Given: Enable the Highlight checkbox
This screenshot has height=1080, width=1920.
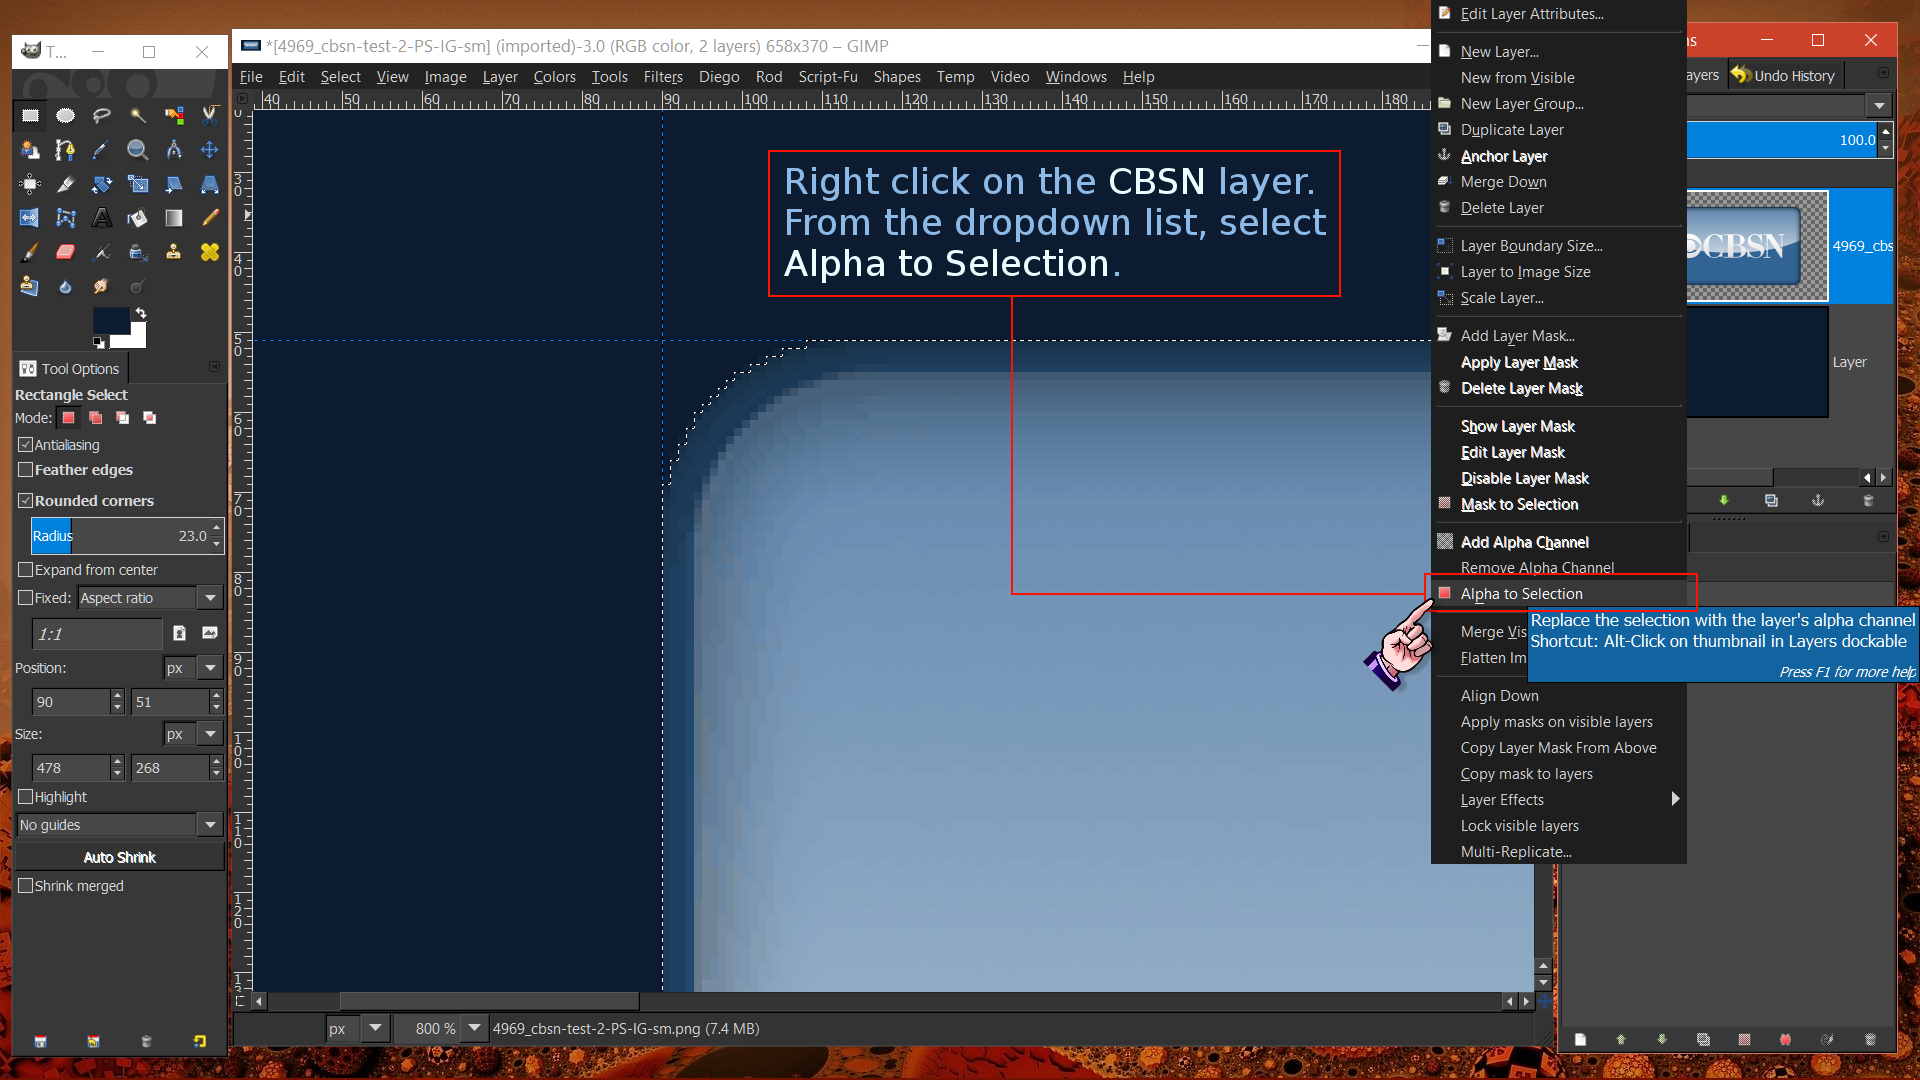Looking at the screenshot, I should point(26,797).
